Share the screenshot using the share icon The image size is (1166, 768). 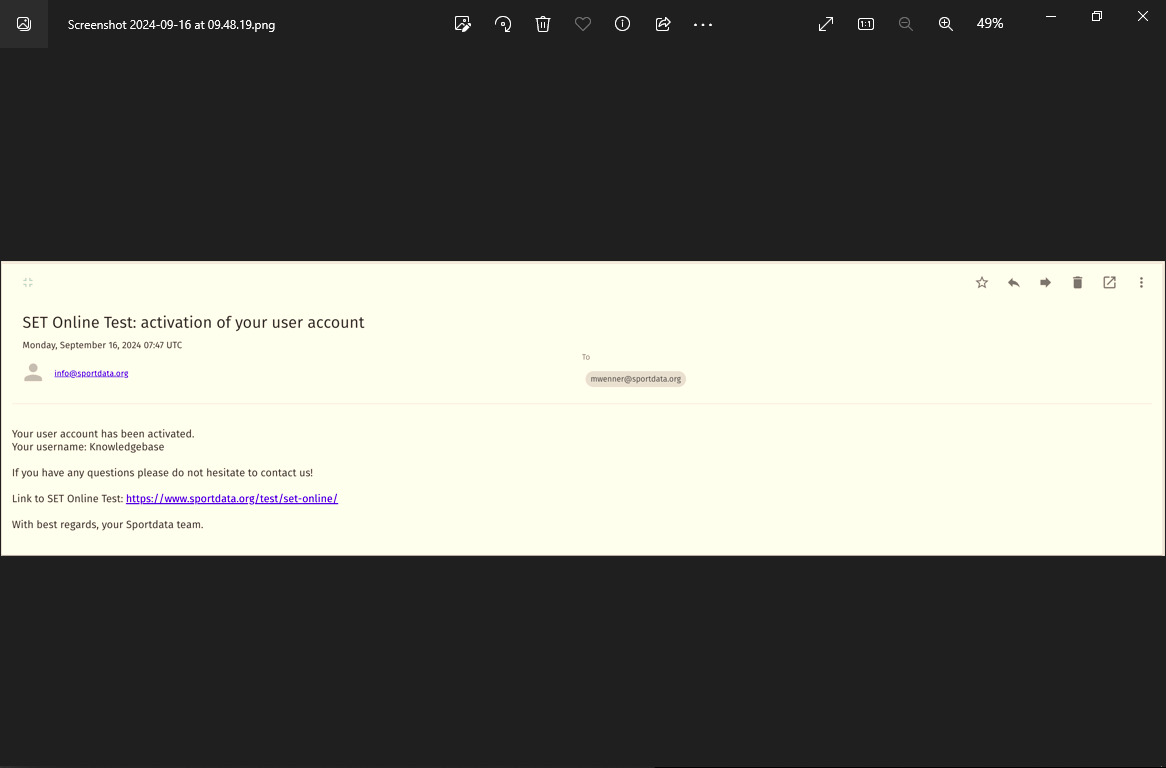663,24
